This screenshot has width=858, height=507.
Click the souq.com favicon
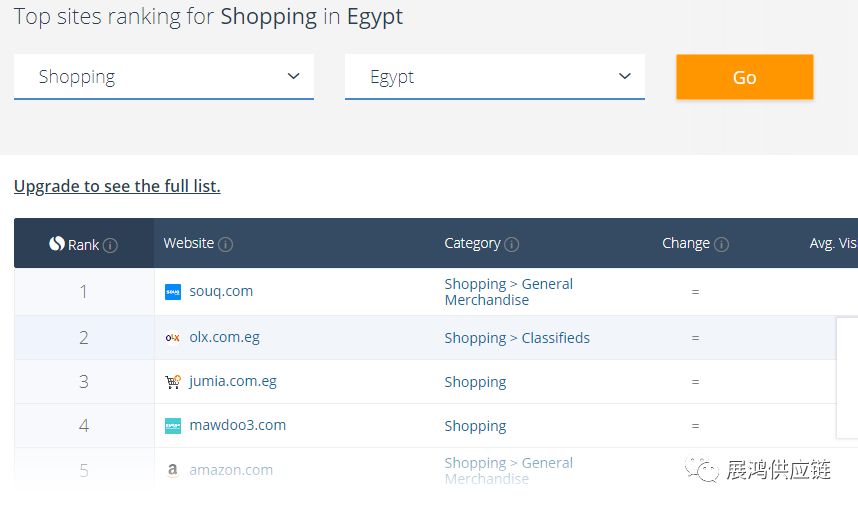(x=173, y=292)
